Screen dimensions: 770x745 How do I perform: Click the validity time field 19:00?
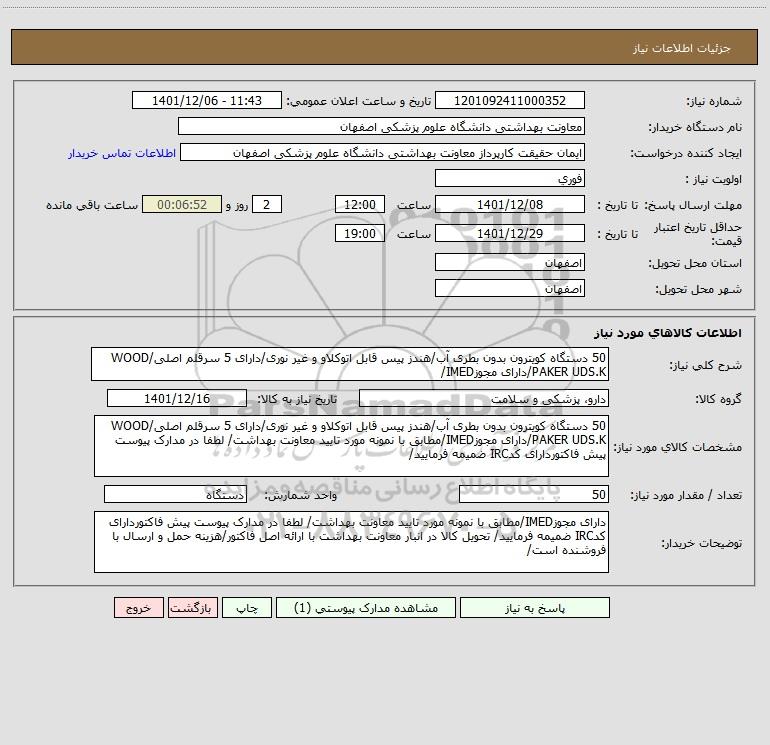[x=359, y=233]
